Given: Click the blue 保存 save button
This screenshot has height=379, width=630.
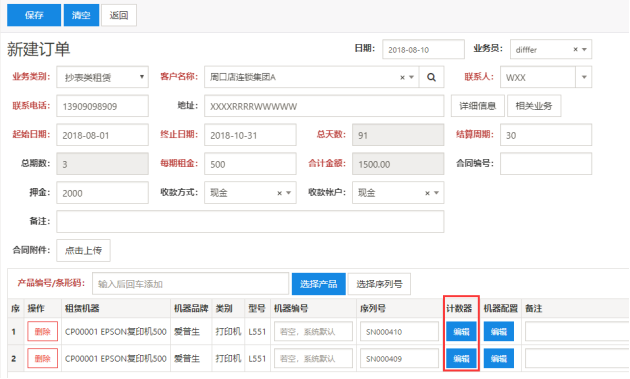Looking at the screenshot, I should tap(34, 15).
